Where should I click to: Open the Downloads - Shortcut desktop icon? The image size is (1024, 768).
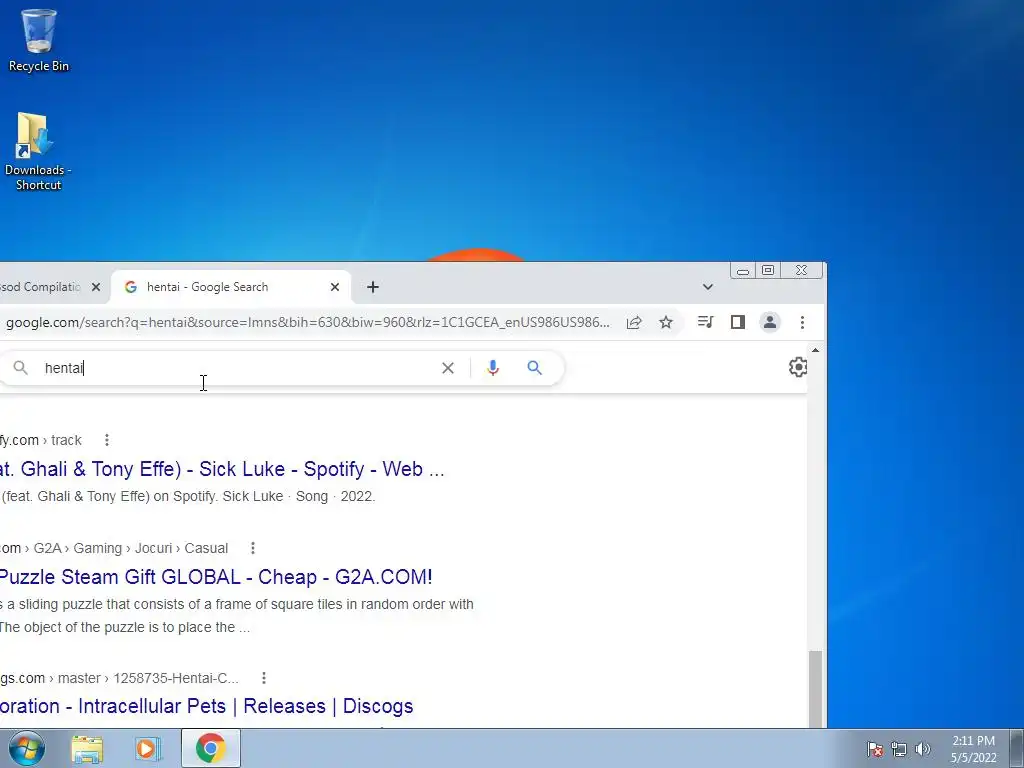37,152
